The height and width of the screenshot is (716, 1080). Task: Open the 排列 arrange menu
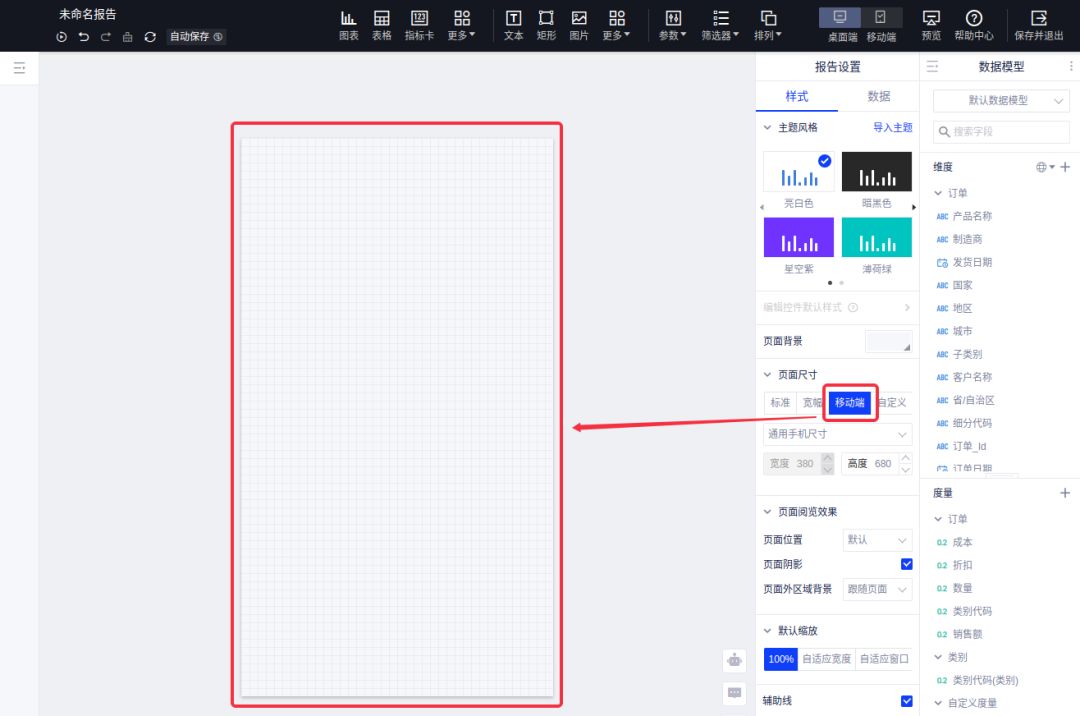pyautogui.click(x=767, y=25)
